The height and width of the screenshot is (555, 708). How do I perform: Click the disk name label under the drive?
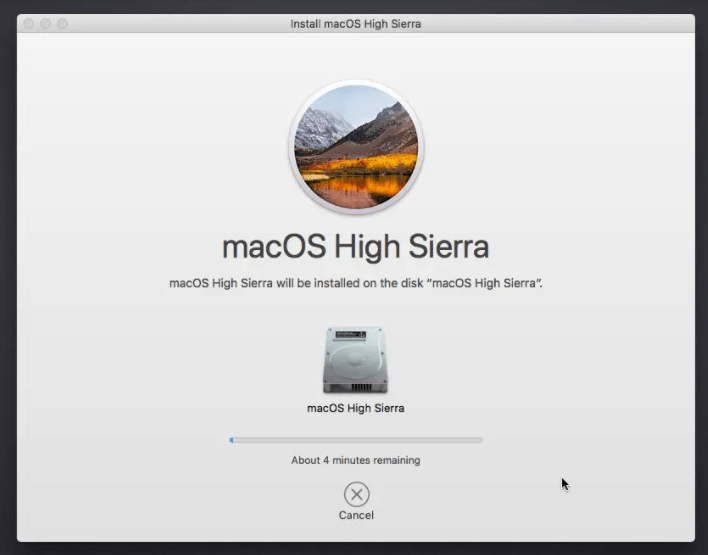click(355, 408)
